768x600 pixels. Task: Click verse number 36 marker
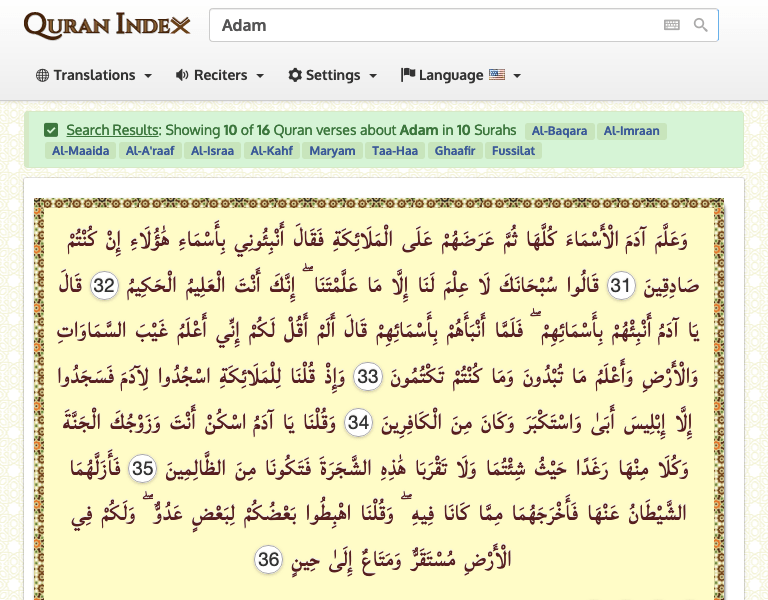tap(268, 559)
